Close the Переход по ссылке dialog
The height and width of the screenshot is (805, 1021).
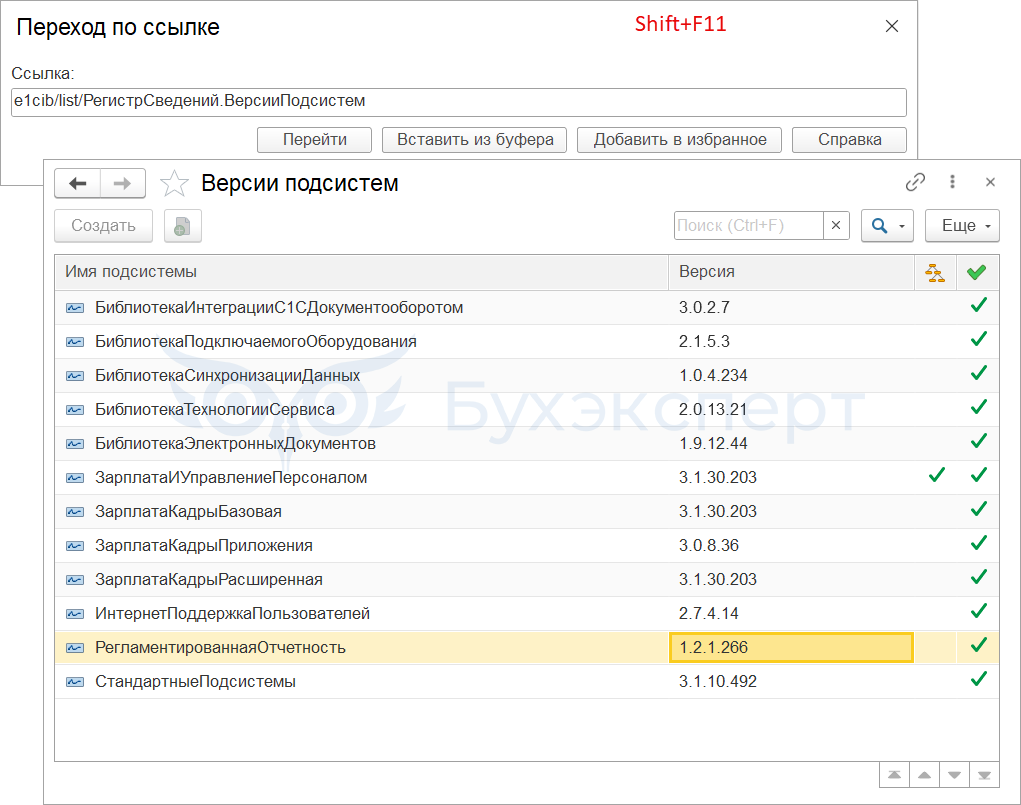[892, 26]
